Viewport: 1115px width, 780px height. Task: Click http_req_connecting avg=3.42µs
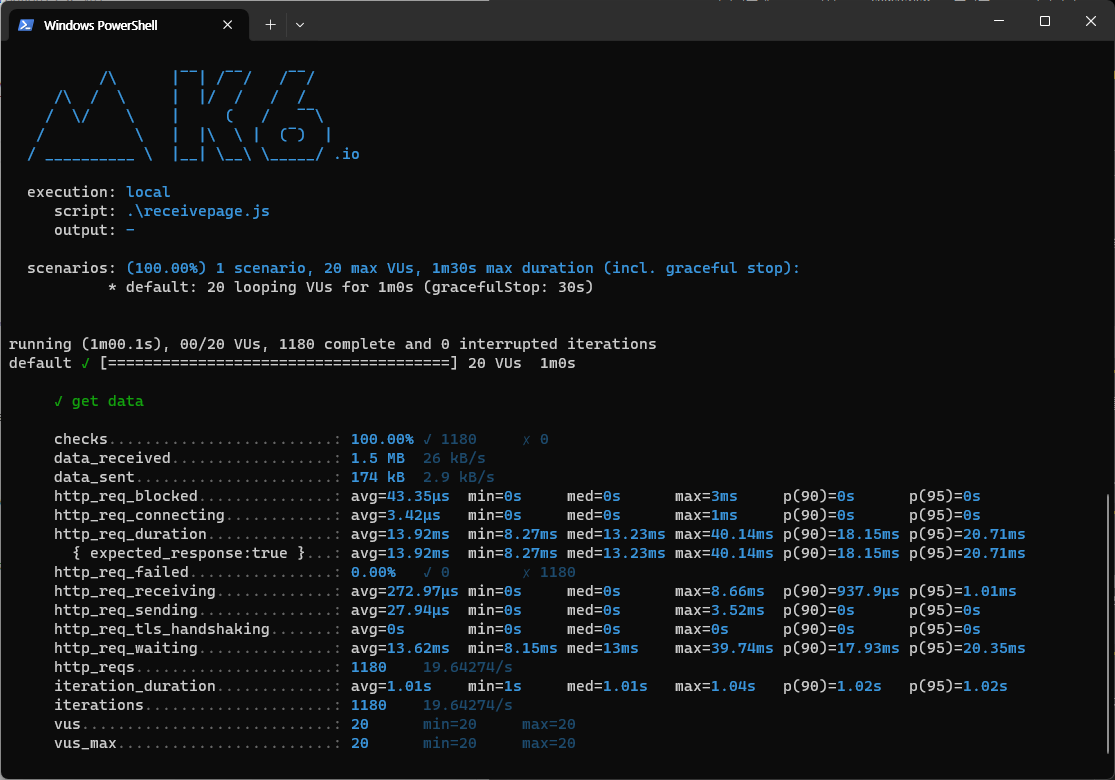pyautogui.click(x=395, y=515)
